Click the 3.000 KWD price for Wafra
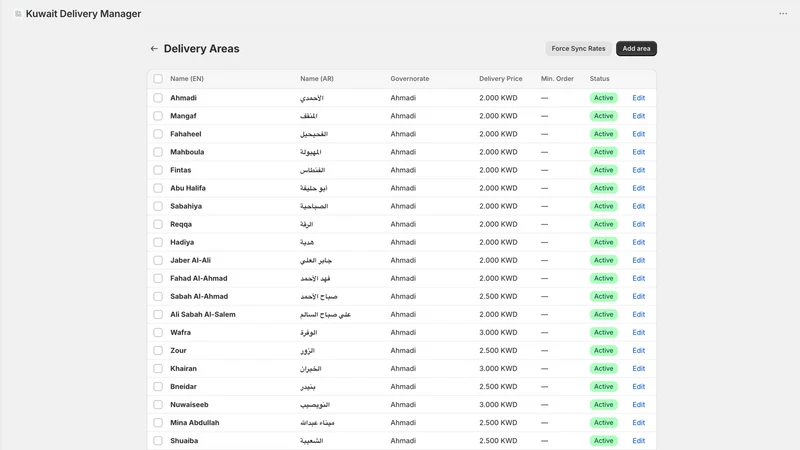 click(x=498, y=332)
